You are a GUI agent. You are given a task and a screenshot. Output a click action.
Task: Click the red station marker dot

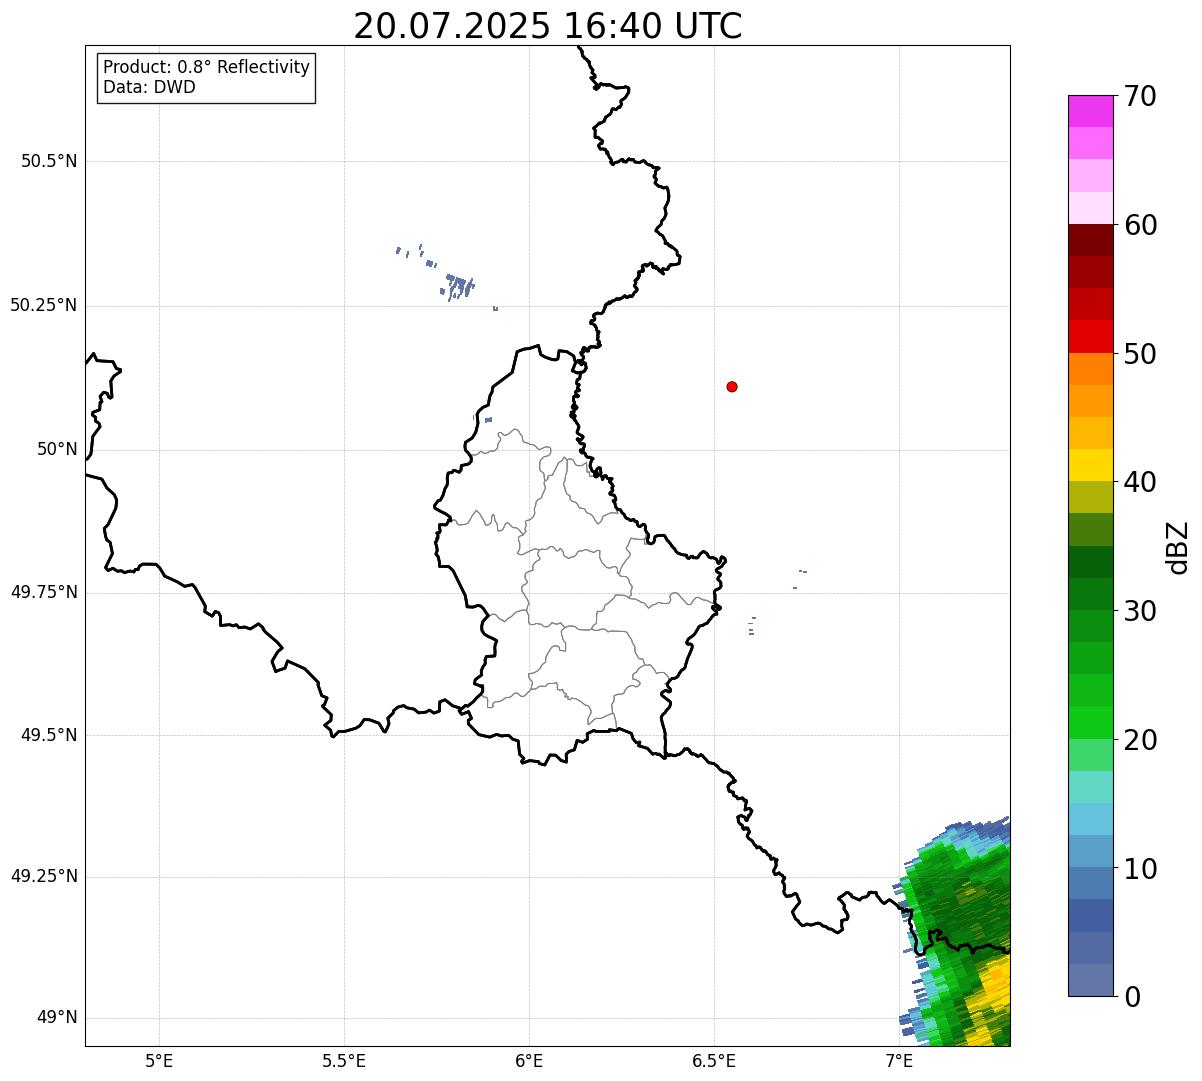coord(732,386)
